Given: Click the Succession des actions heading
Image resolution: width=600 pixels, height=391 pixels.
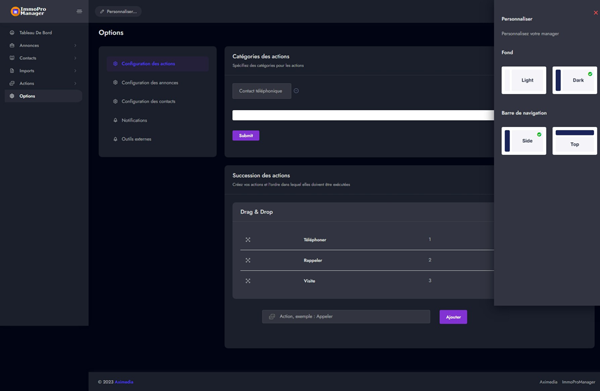Looking at the screenshot, I should point(261,175).
